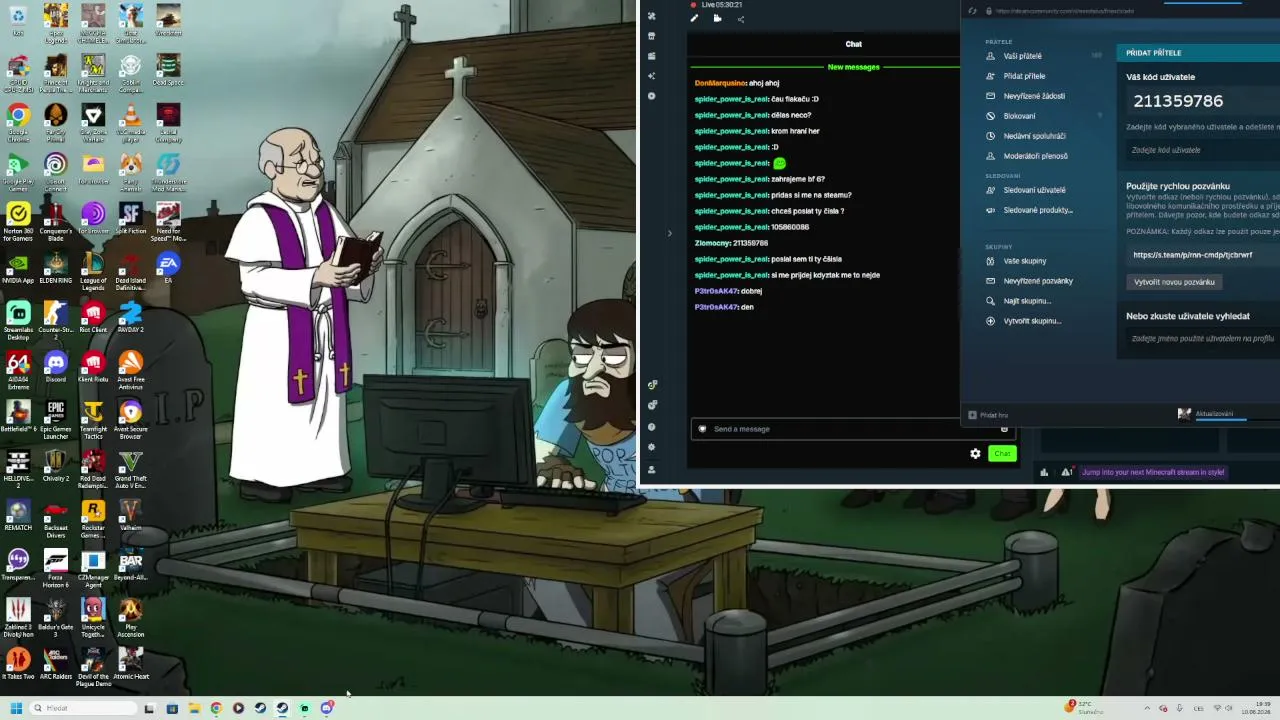Open the Recycle Bin on desktop
The image size is (1280, 720).
tap(18, 21)
